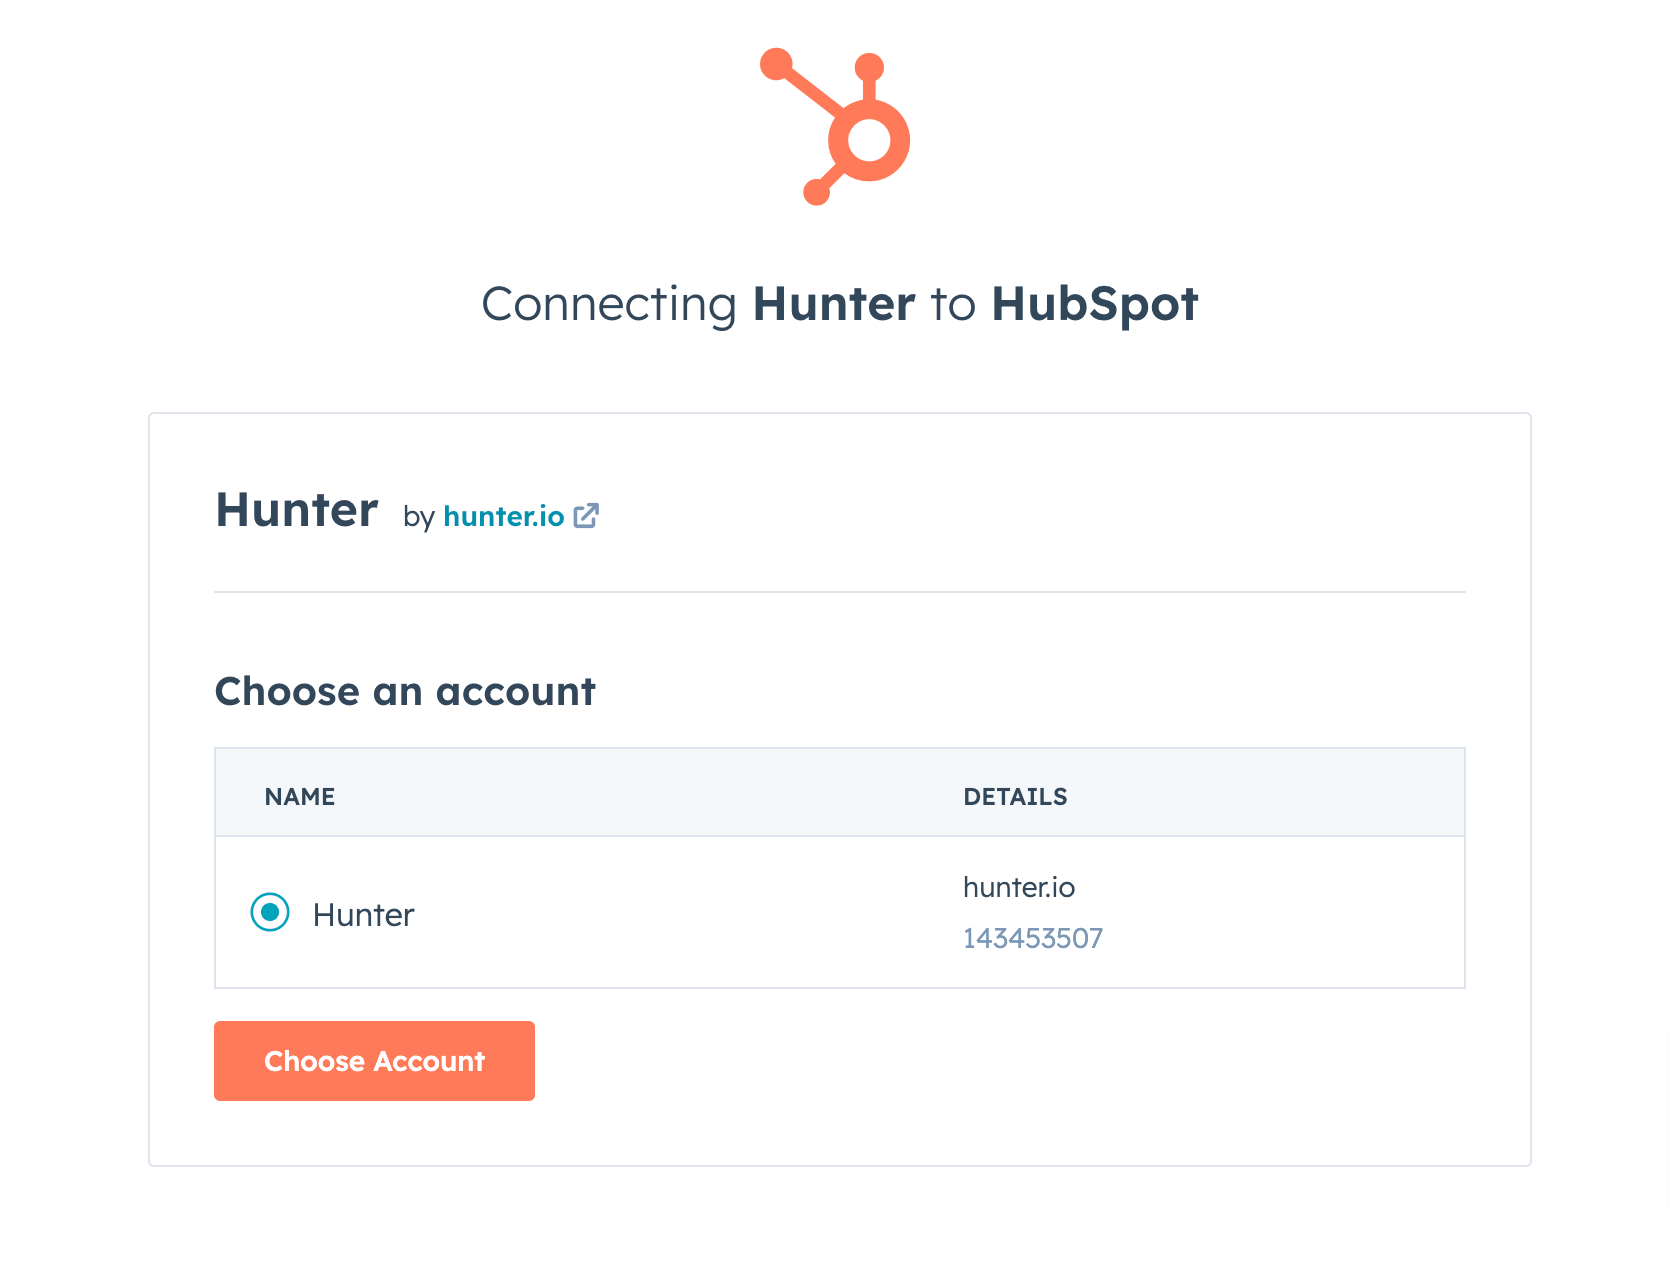Select the Hunter account row

pos(700,913)
